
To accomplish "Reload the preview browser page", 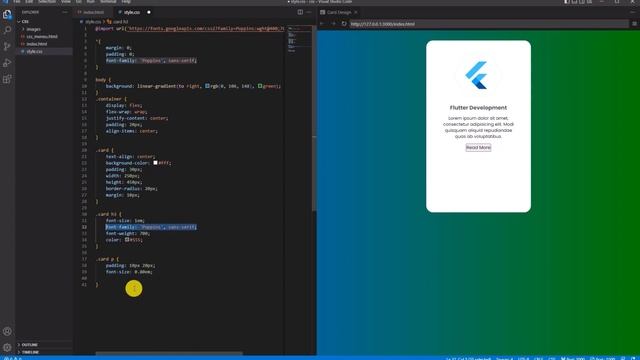I will pos(344,24).
